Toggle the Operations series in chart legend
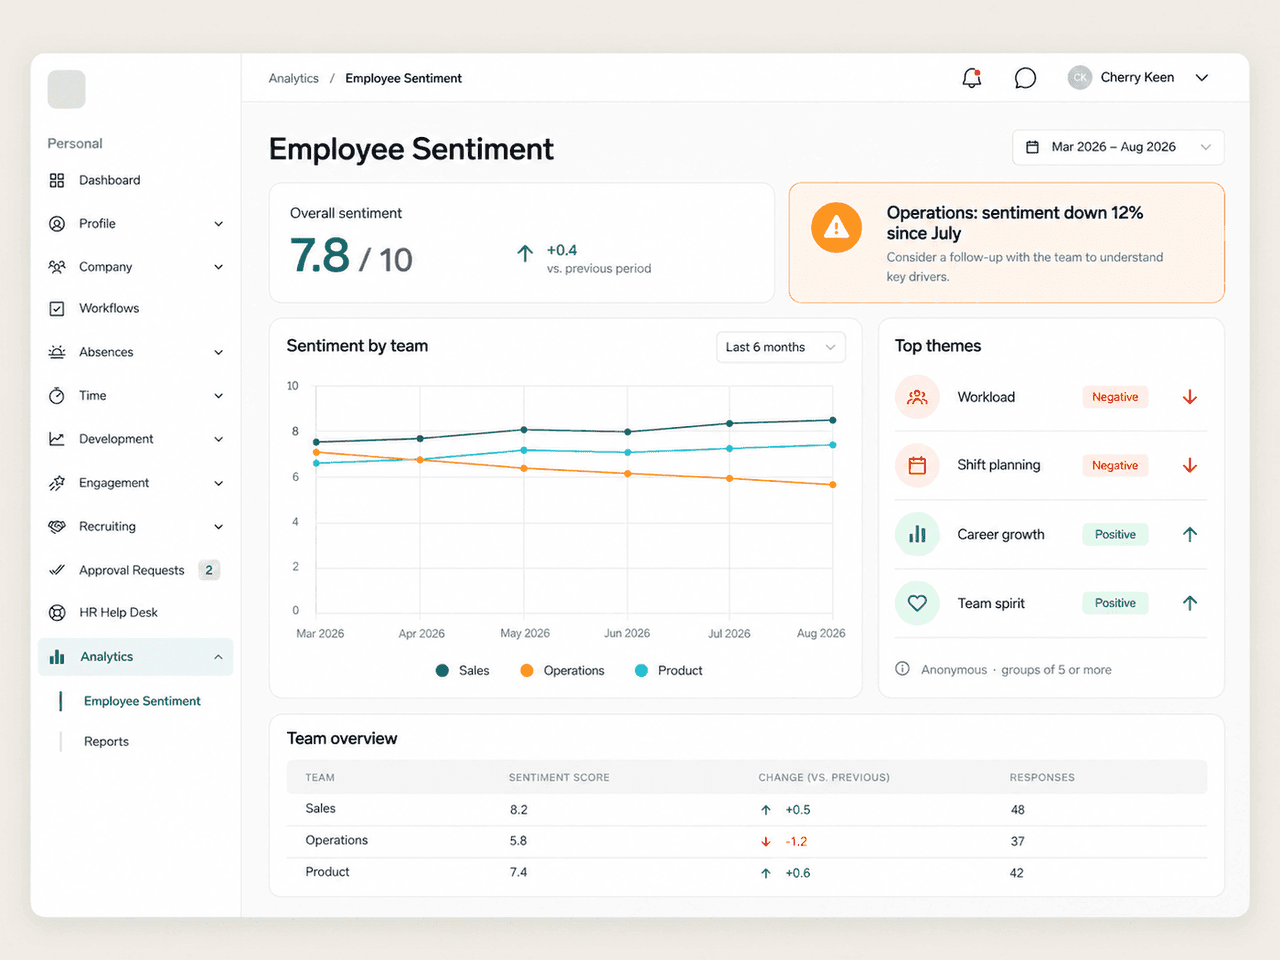The height and width of the screenshot is (960, 1280). (562, 670)
